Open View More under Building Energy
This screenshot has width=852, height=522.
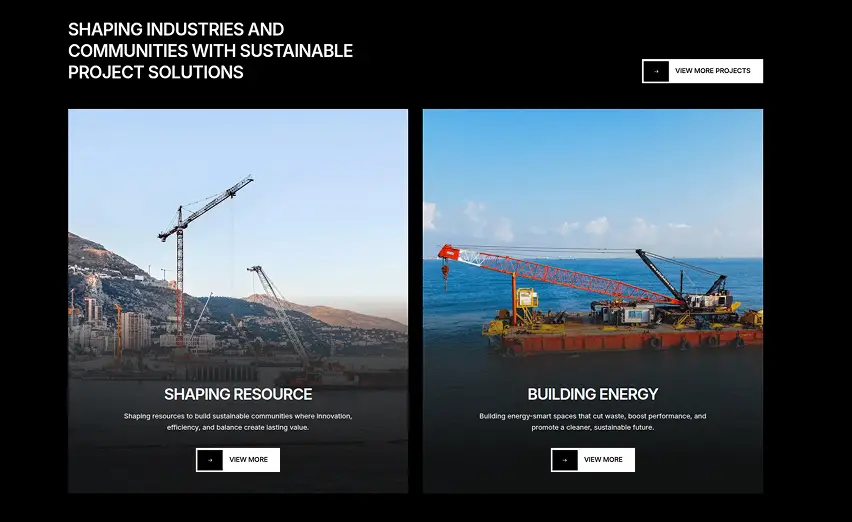(593, 460)
